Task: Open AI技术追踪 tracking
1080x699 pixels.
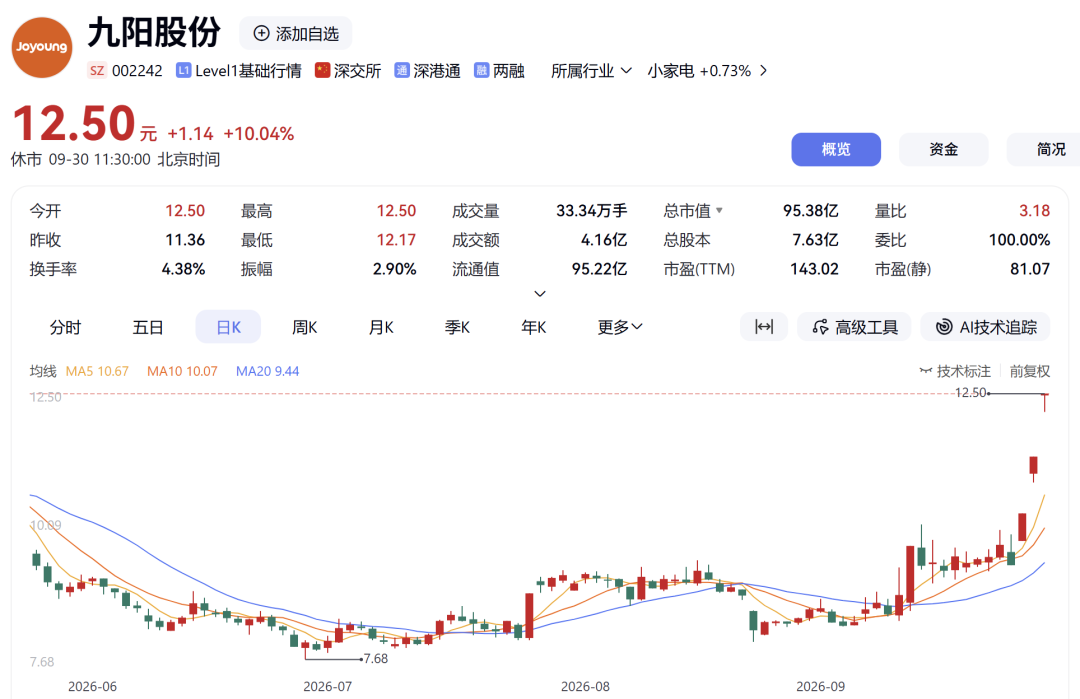Action: (x=986, y=326)
